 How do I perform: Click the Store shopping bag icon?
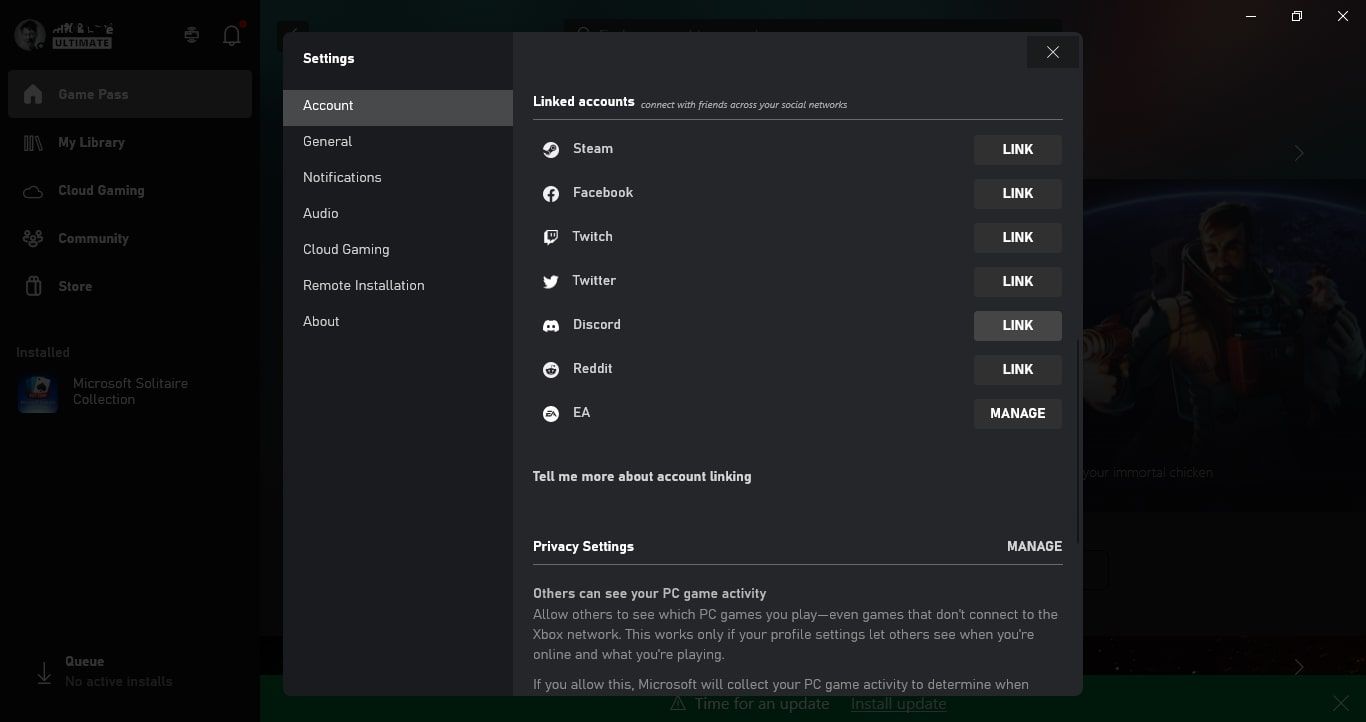(x=33, y=286)
